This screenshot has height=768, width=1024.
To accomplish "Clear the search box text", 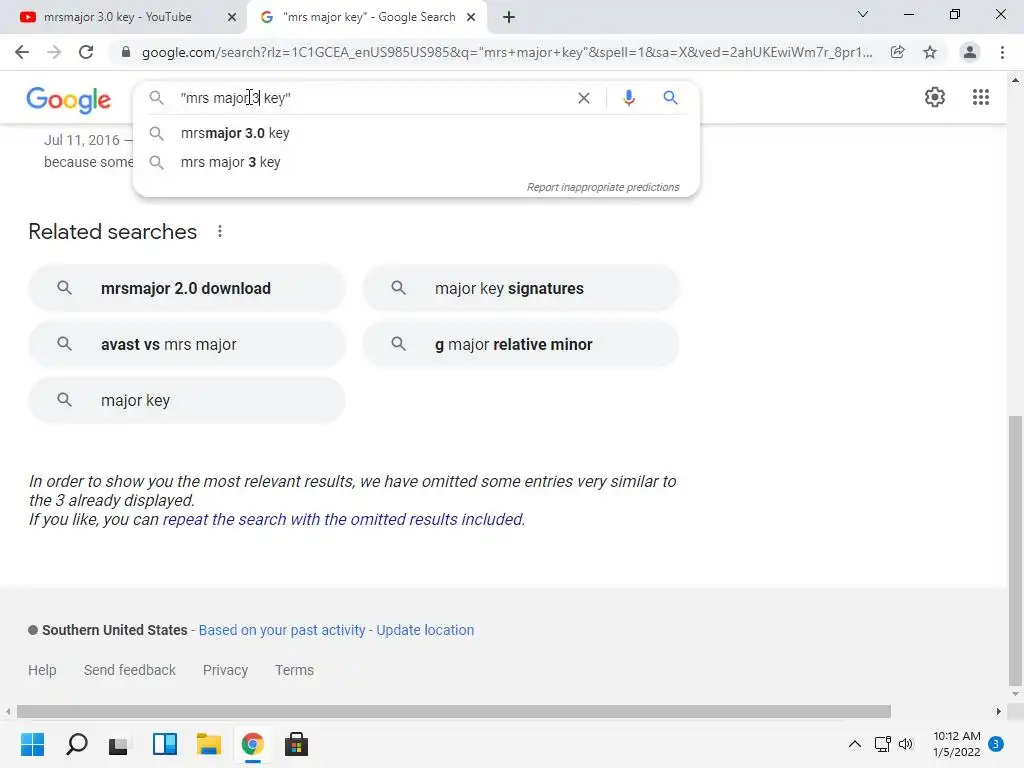I will [584, 98].
